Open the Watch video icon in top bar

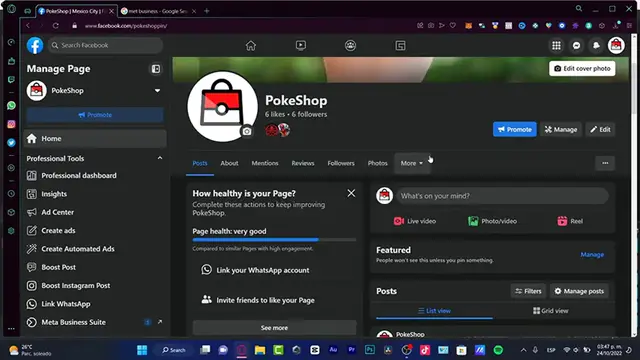(301, 46)
